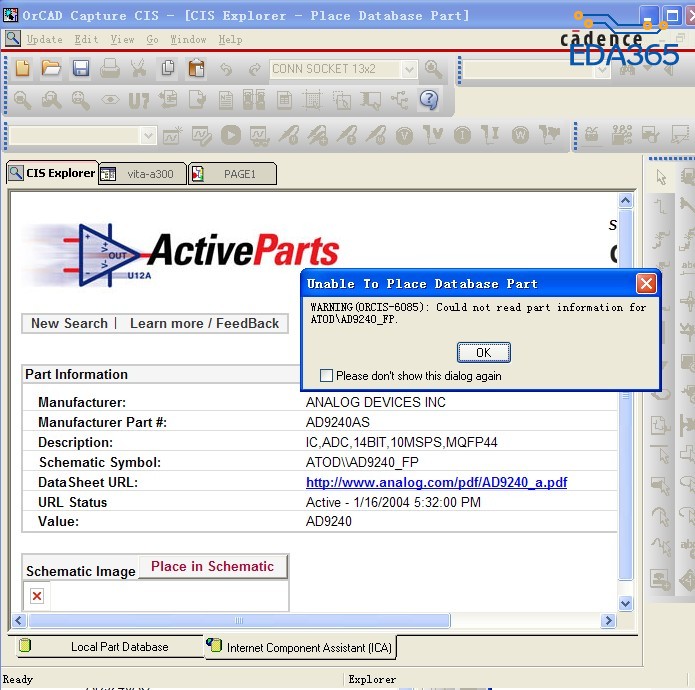Click the Part Information section header
The width and height of the screenshot is (695, 690).
[x=76, y=374]
